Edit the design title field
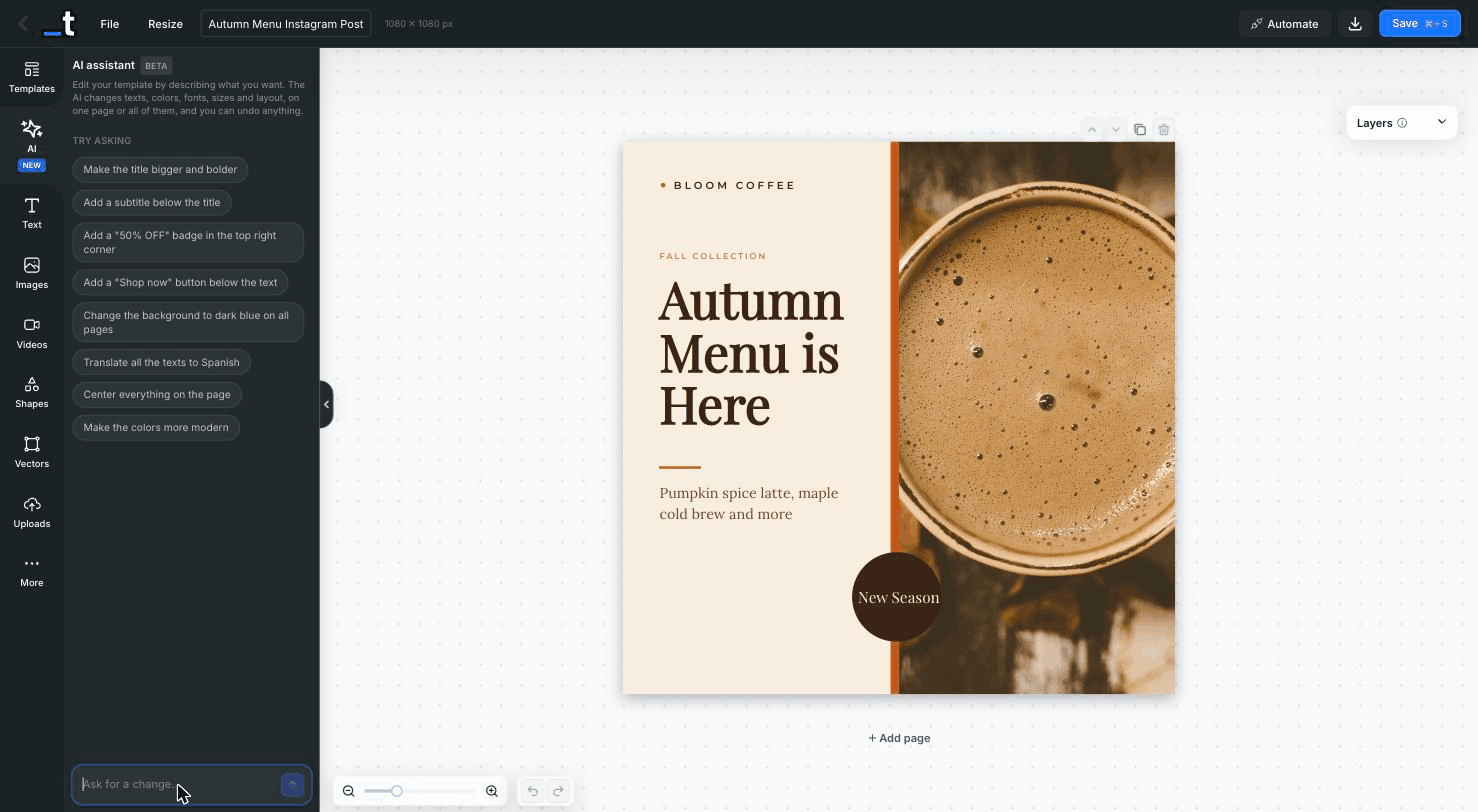Screen dimensions: 1478x812 (x=286, y=24)
